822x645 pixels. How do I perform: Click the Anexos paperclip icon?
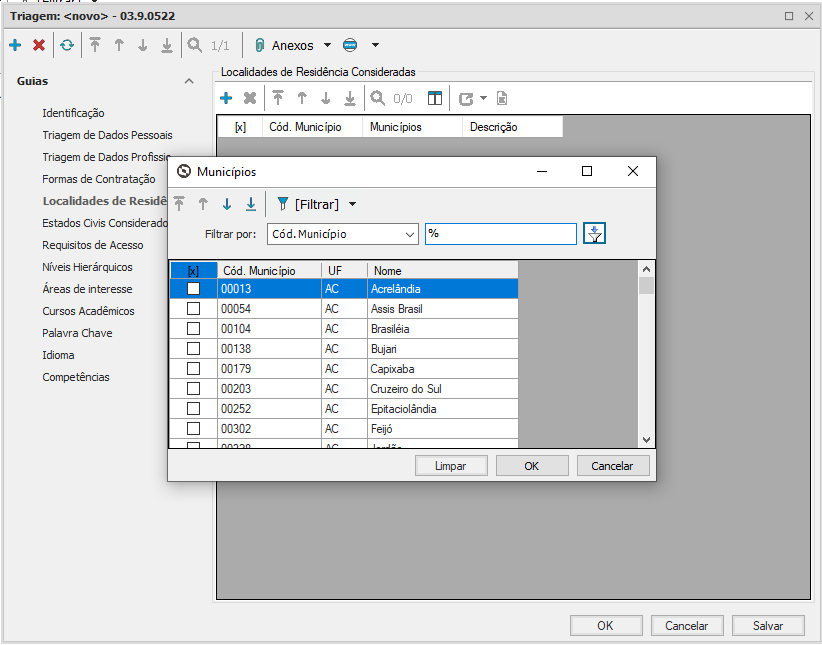pyautogui.click(x=259, y=45)
